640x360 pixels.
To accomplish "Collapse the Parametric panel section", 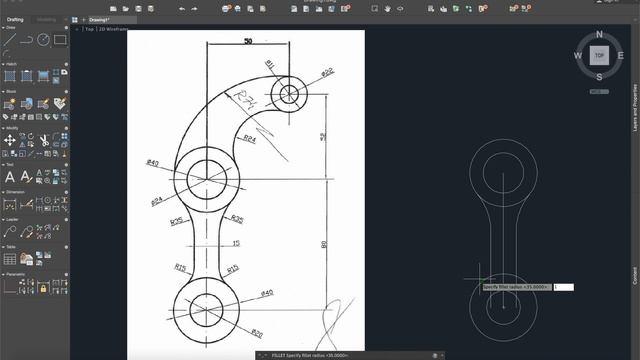I will [3, 274].
